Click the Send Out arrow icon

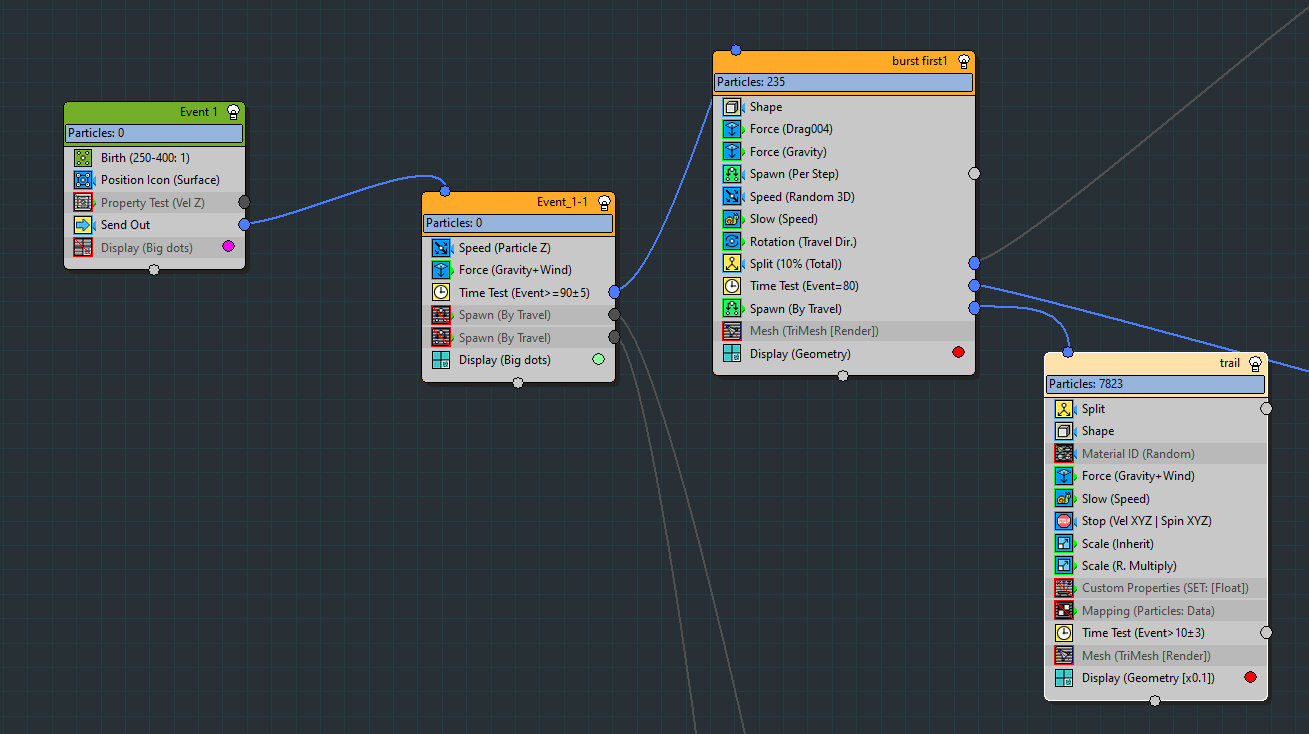click(x=83, y=225)
